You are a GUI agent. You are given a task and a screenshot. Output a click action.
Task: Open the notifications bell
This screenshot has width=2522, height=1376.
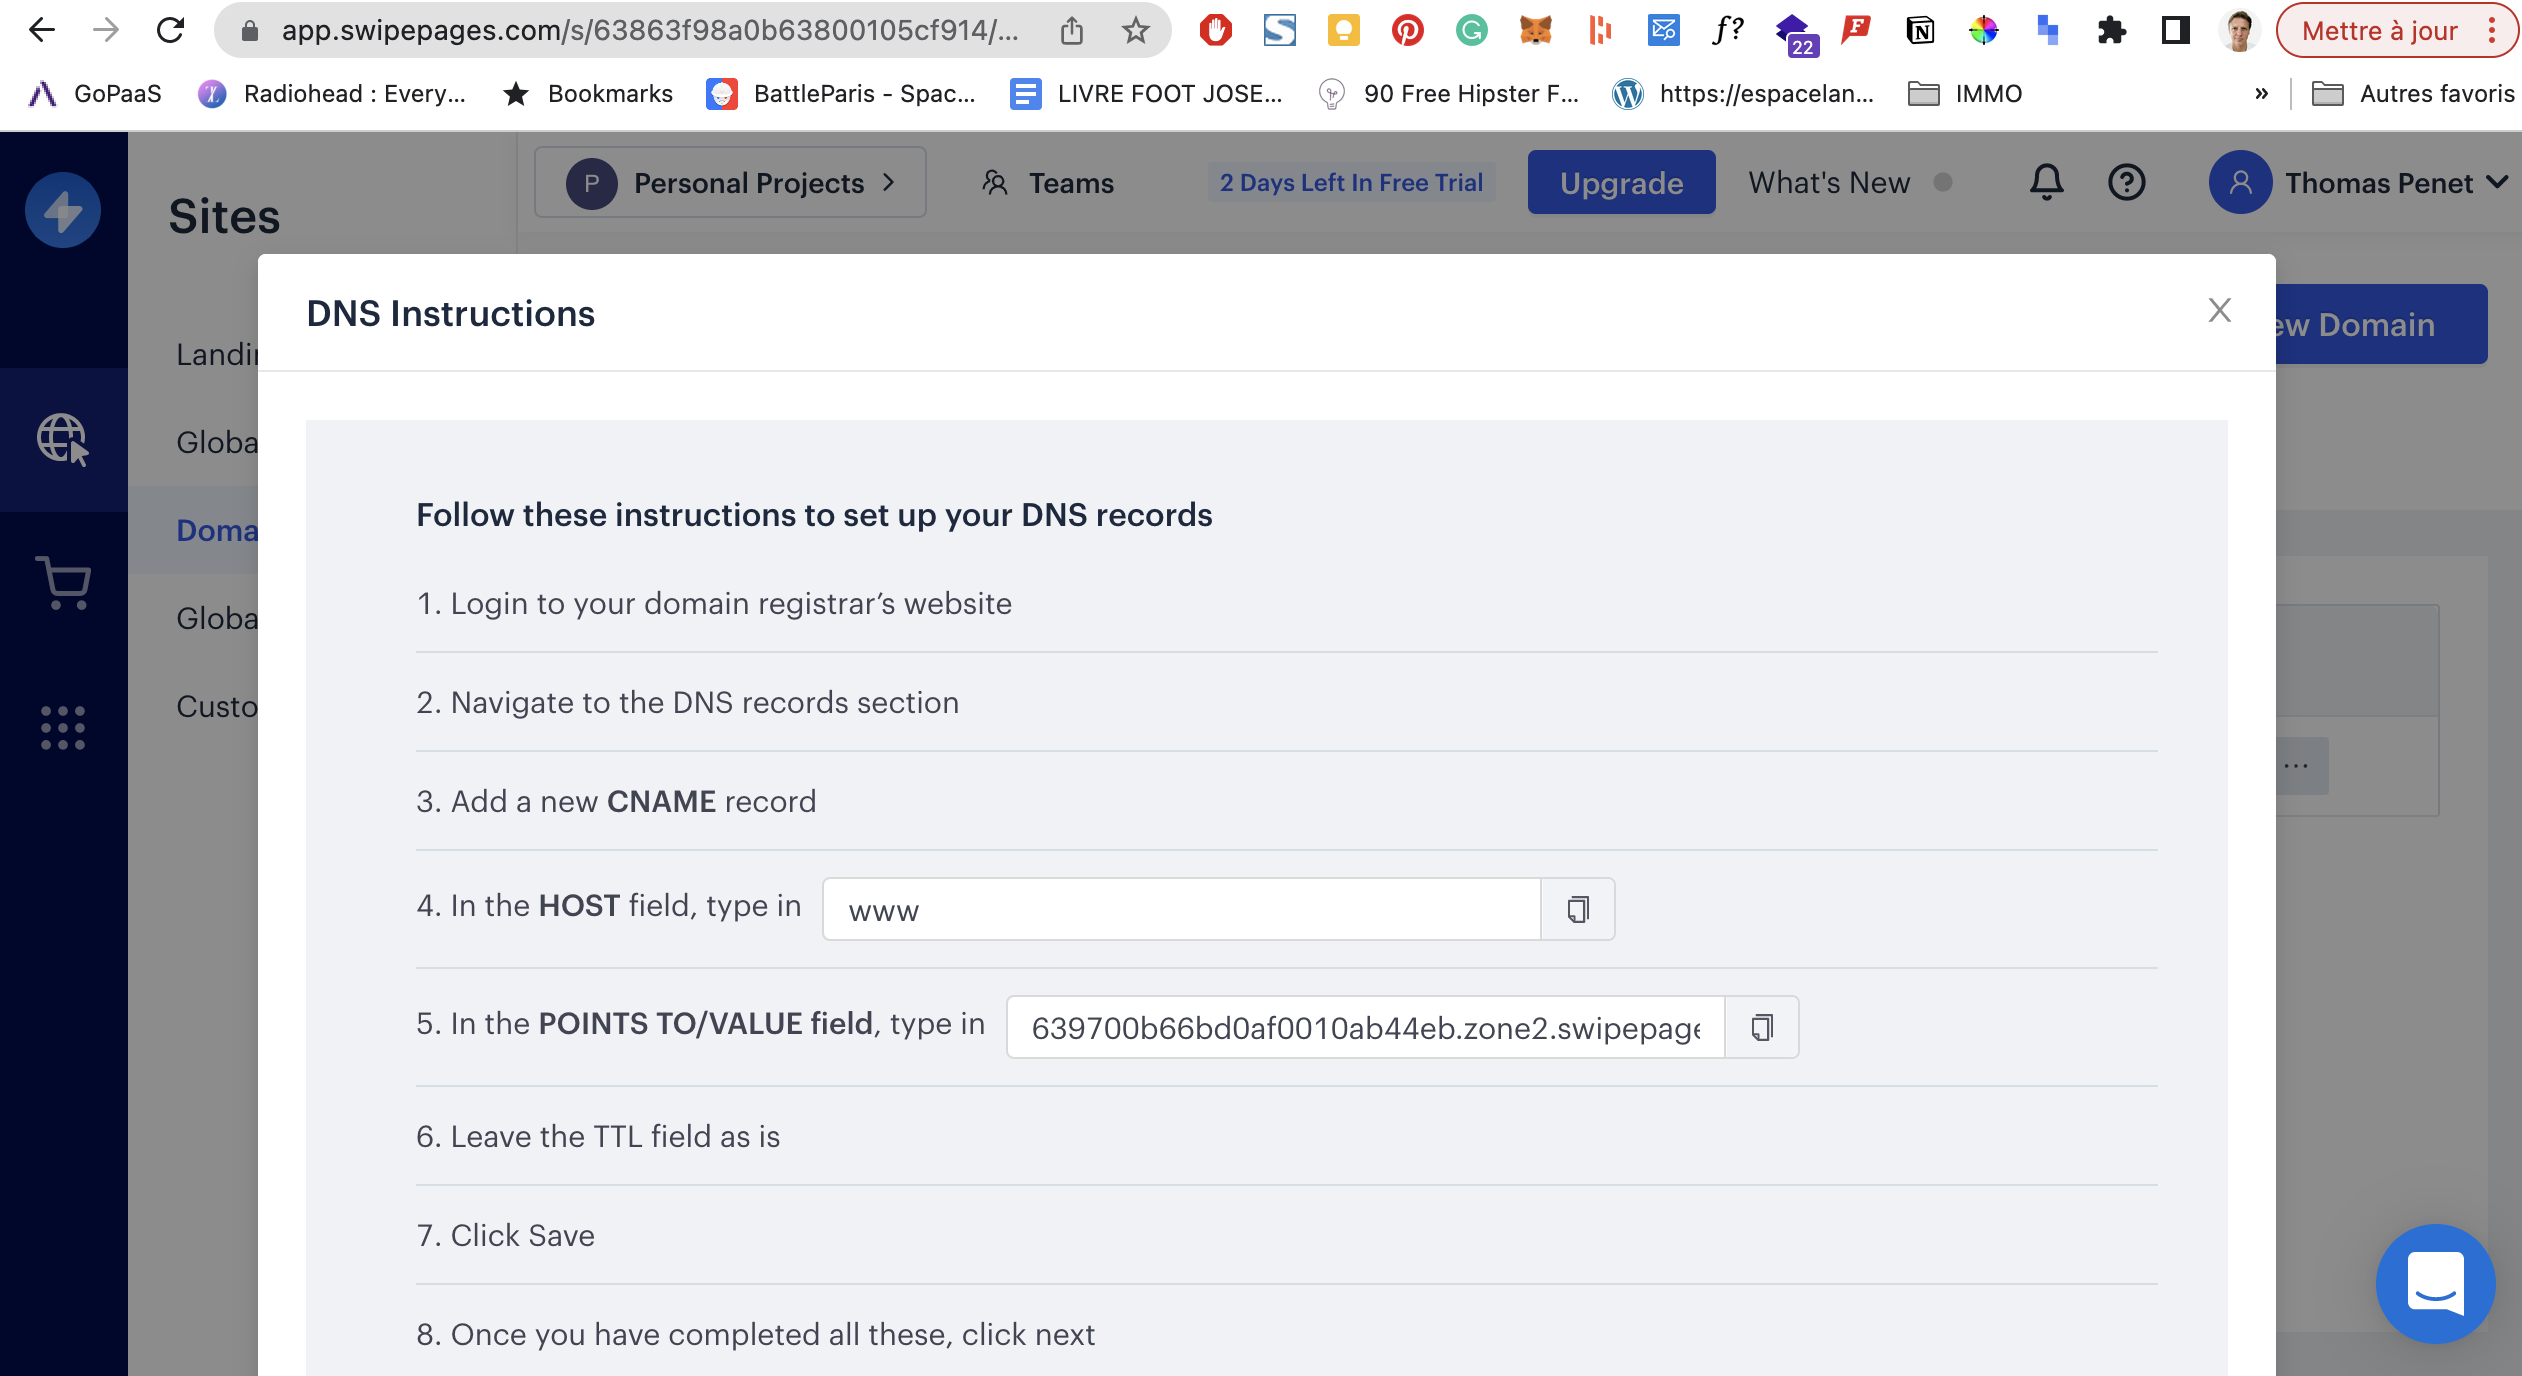pos(2046,182)
